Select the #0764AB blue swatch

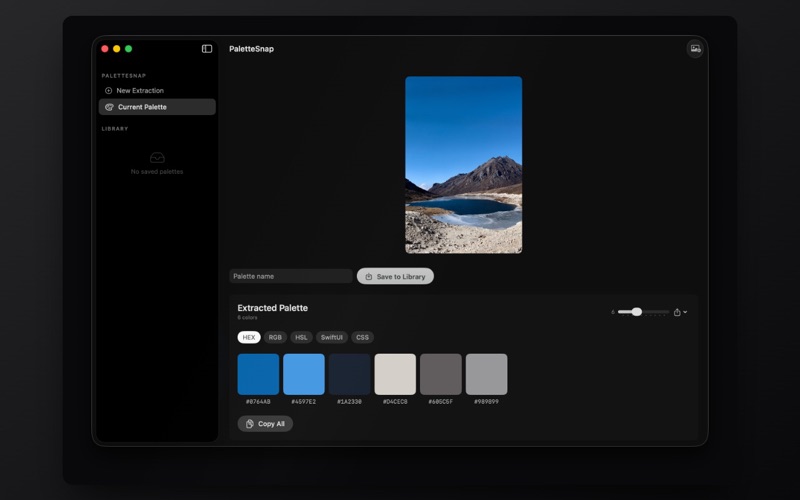pos(258,374)
